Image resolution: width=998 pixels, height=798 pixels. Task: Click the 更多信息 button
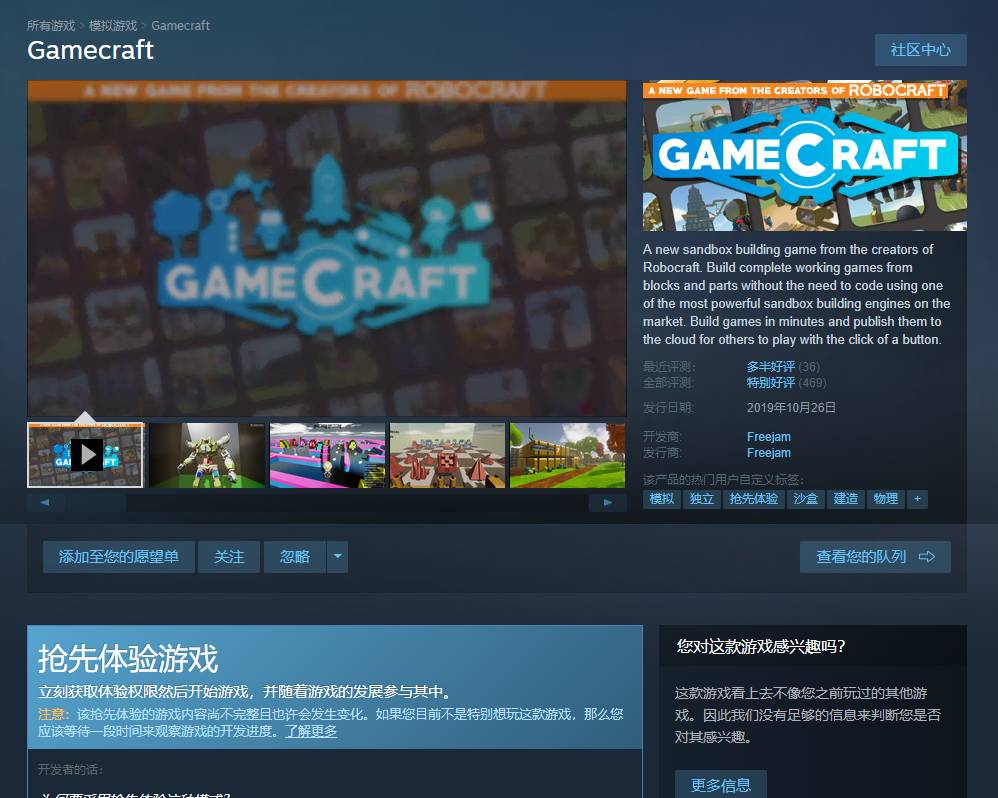720,785
